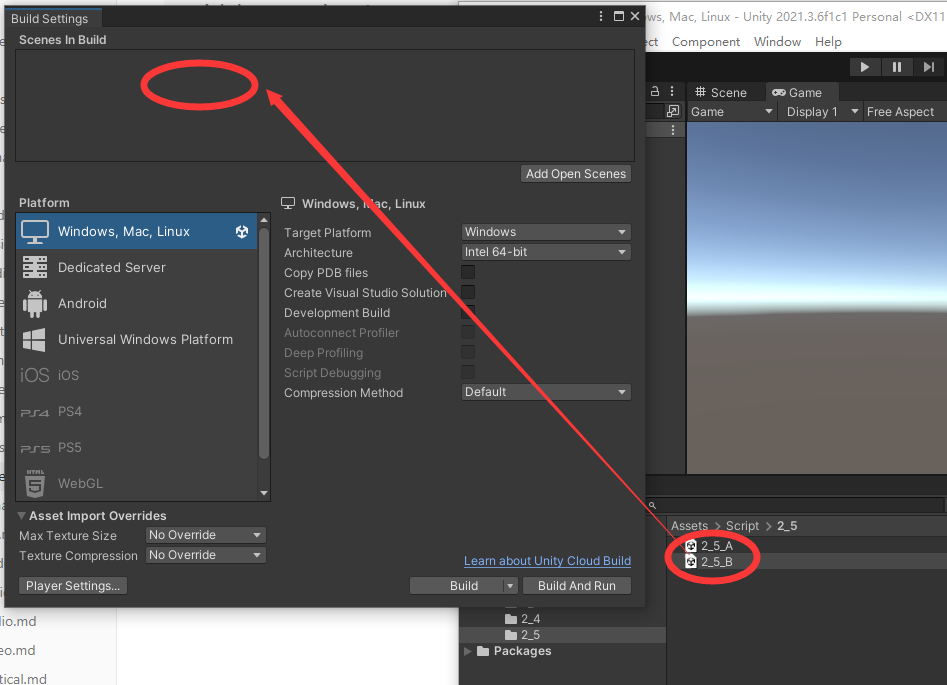The image size is (947, 685).
Task: Open the Component menu
Action: pos(706,42)
